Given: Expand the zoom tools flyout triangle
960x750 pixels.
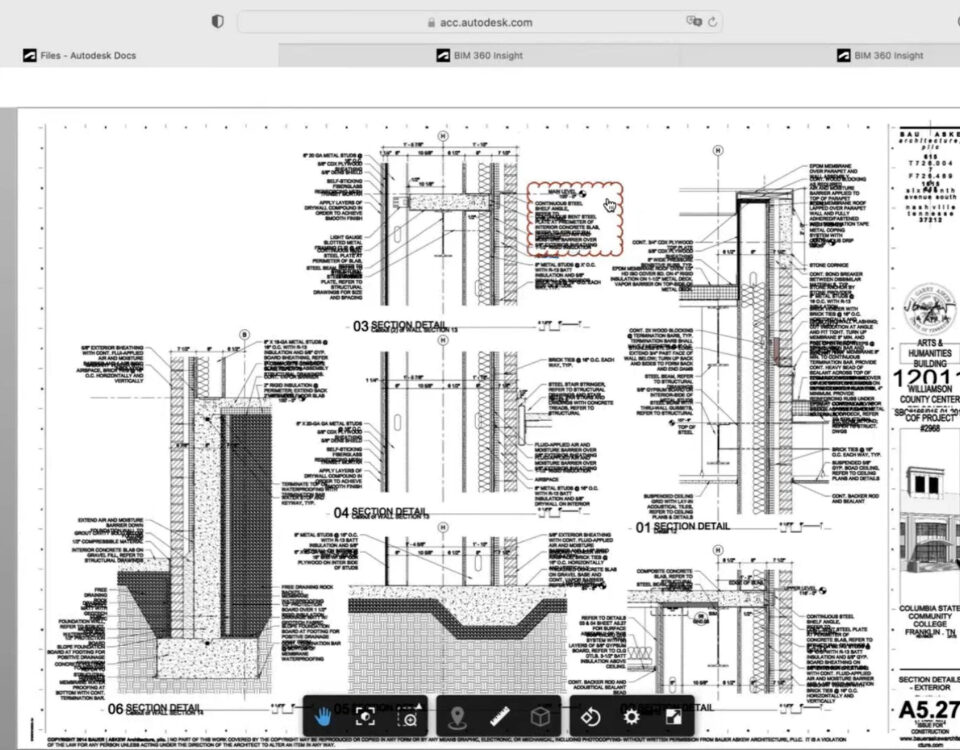Looking at the screenshot, I should click(x=417, y=704).
